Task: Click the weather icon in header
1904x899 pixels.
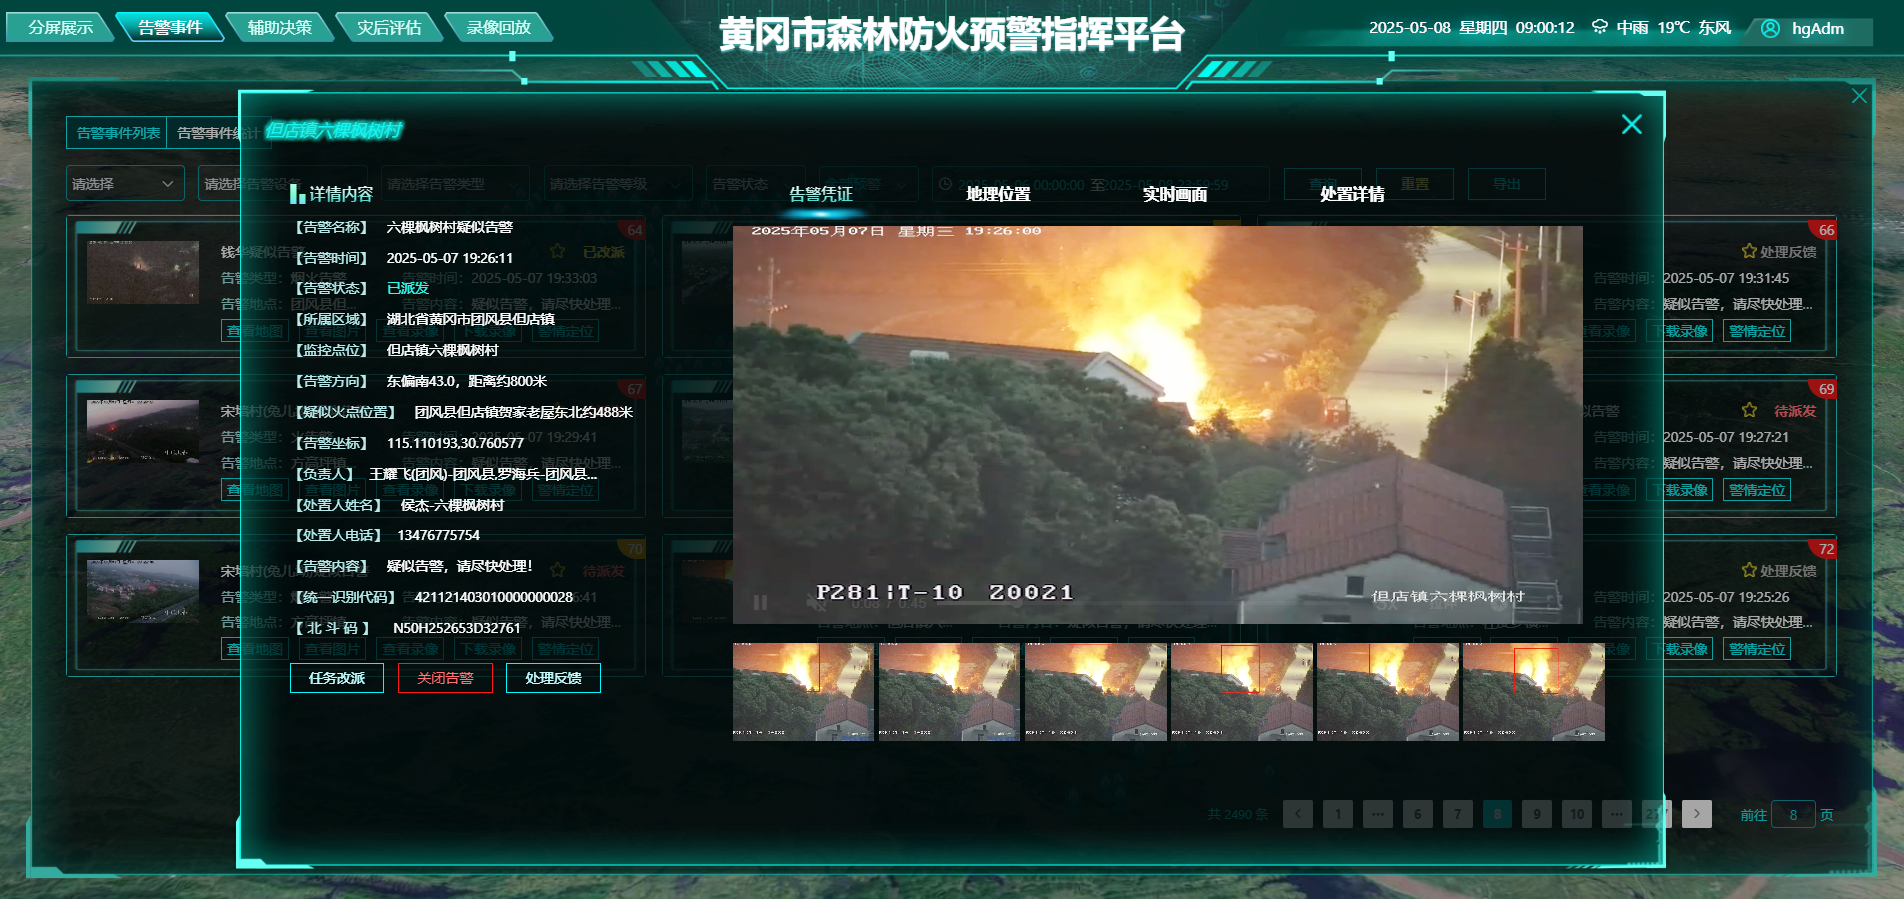Action: point(1600,27)
